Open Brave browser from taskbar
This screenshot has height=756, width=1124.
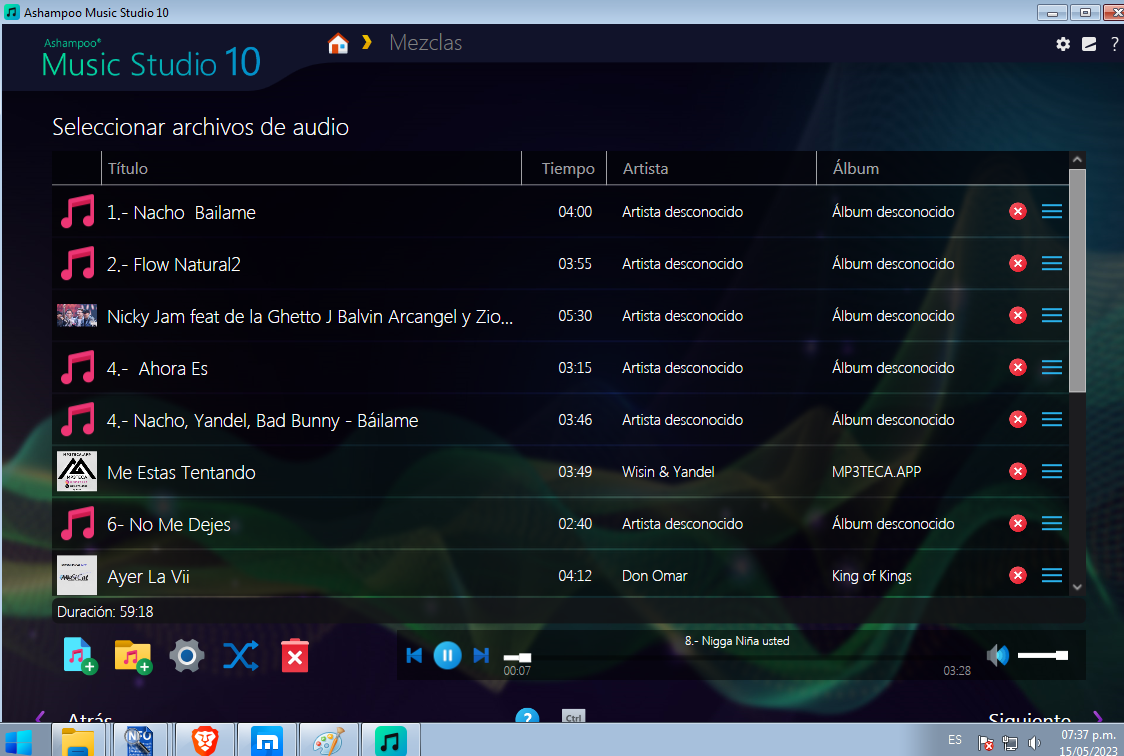205,740
